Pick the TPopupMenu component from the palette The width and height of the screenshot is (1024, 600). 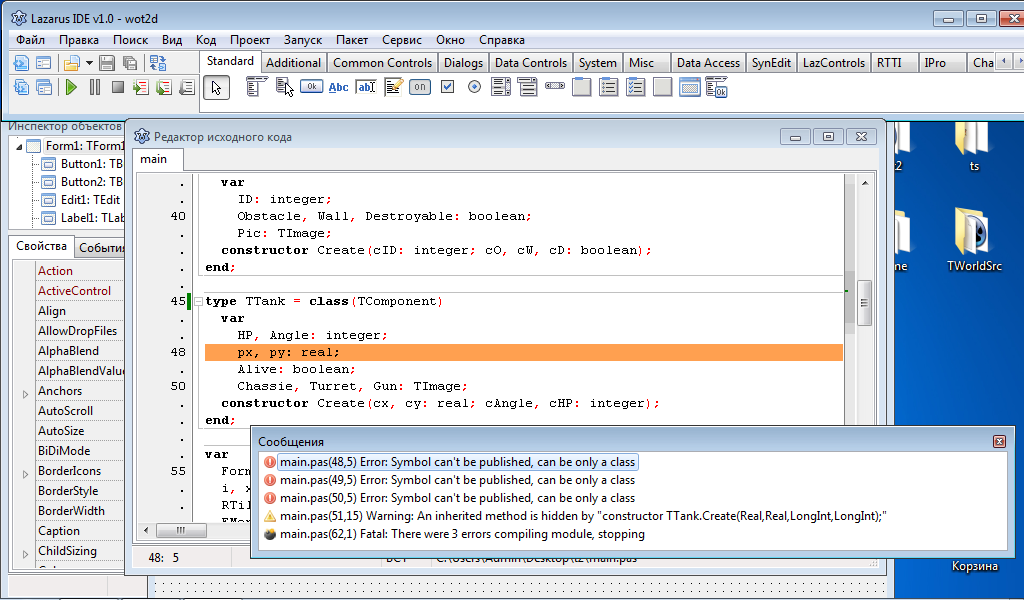[x=284, y=87]
